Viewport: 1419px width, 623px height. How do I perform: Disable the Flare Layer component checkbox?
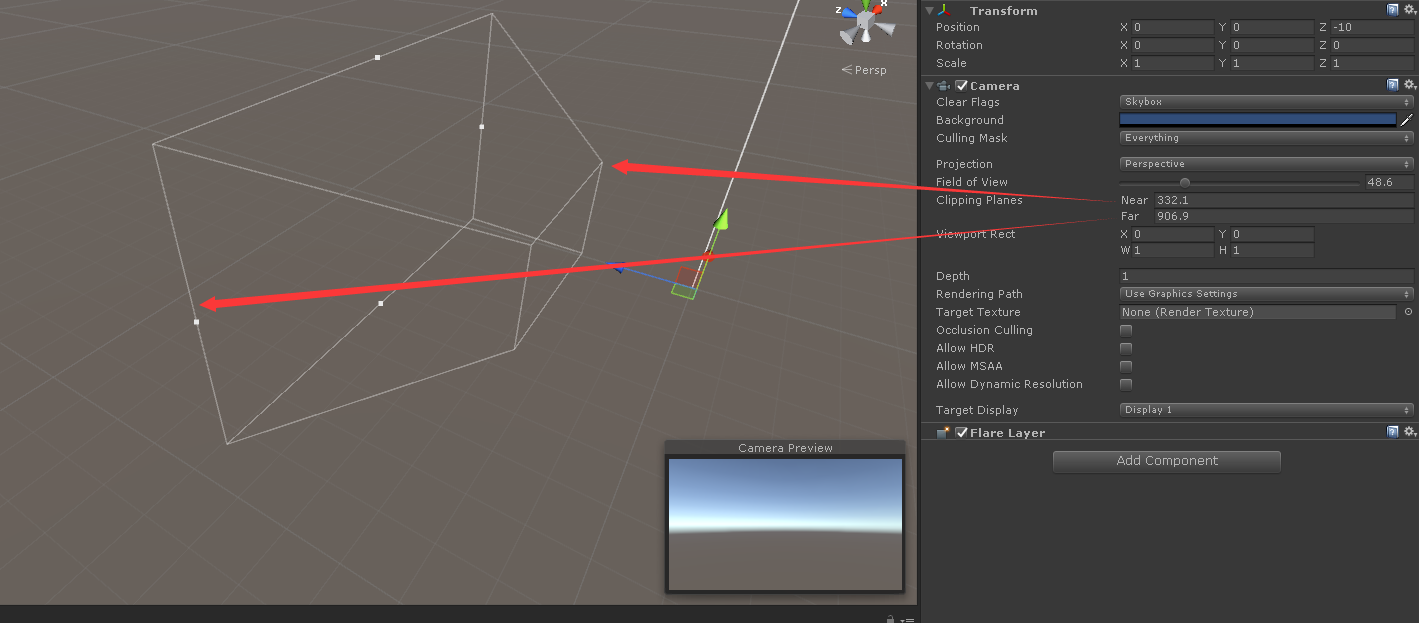click(961, 432)
